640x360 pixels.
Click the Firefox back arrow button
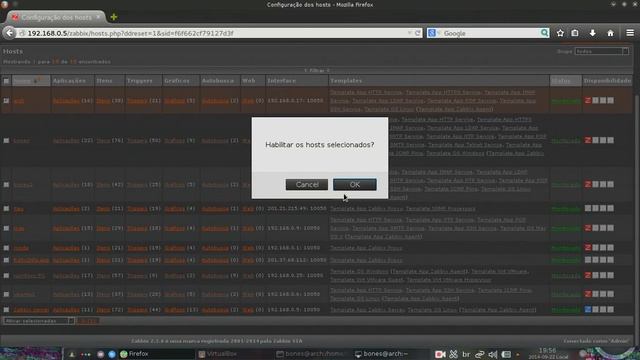coord(9,33)
